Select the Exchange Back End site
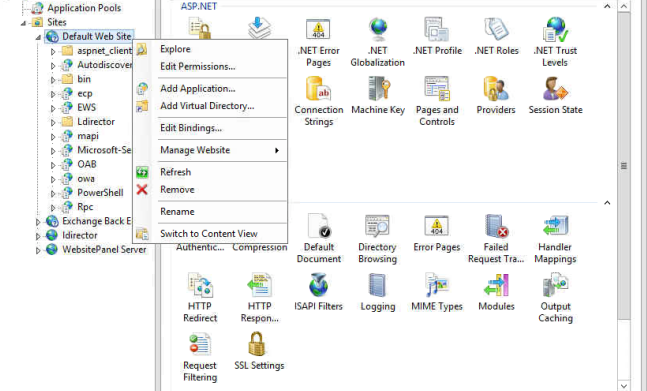Viewport: 647px width, 391px height. pos(97,221)
